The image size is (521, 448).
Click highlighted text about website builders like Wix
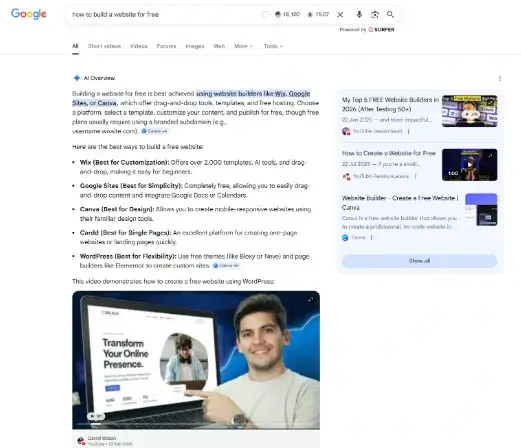point(191,98)
